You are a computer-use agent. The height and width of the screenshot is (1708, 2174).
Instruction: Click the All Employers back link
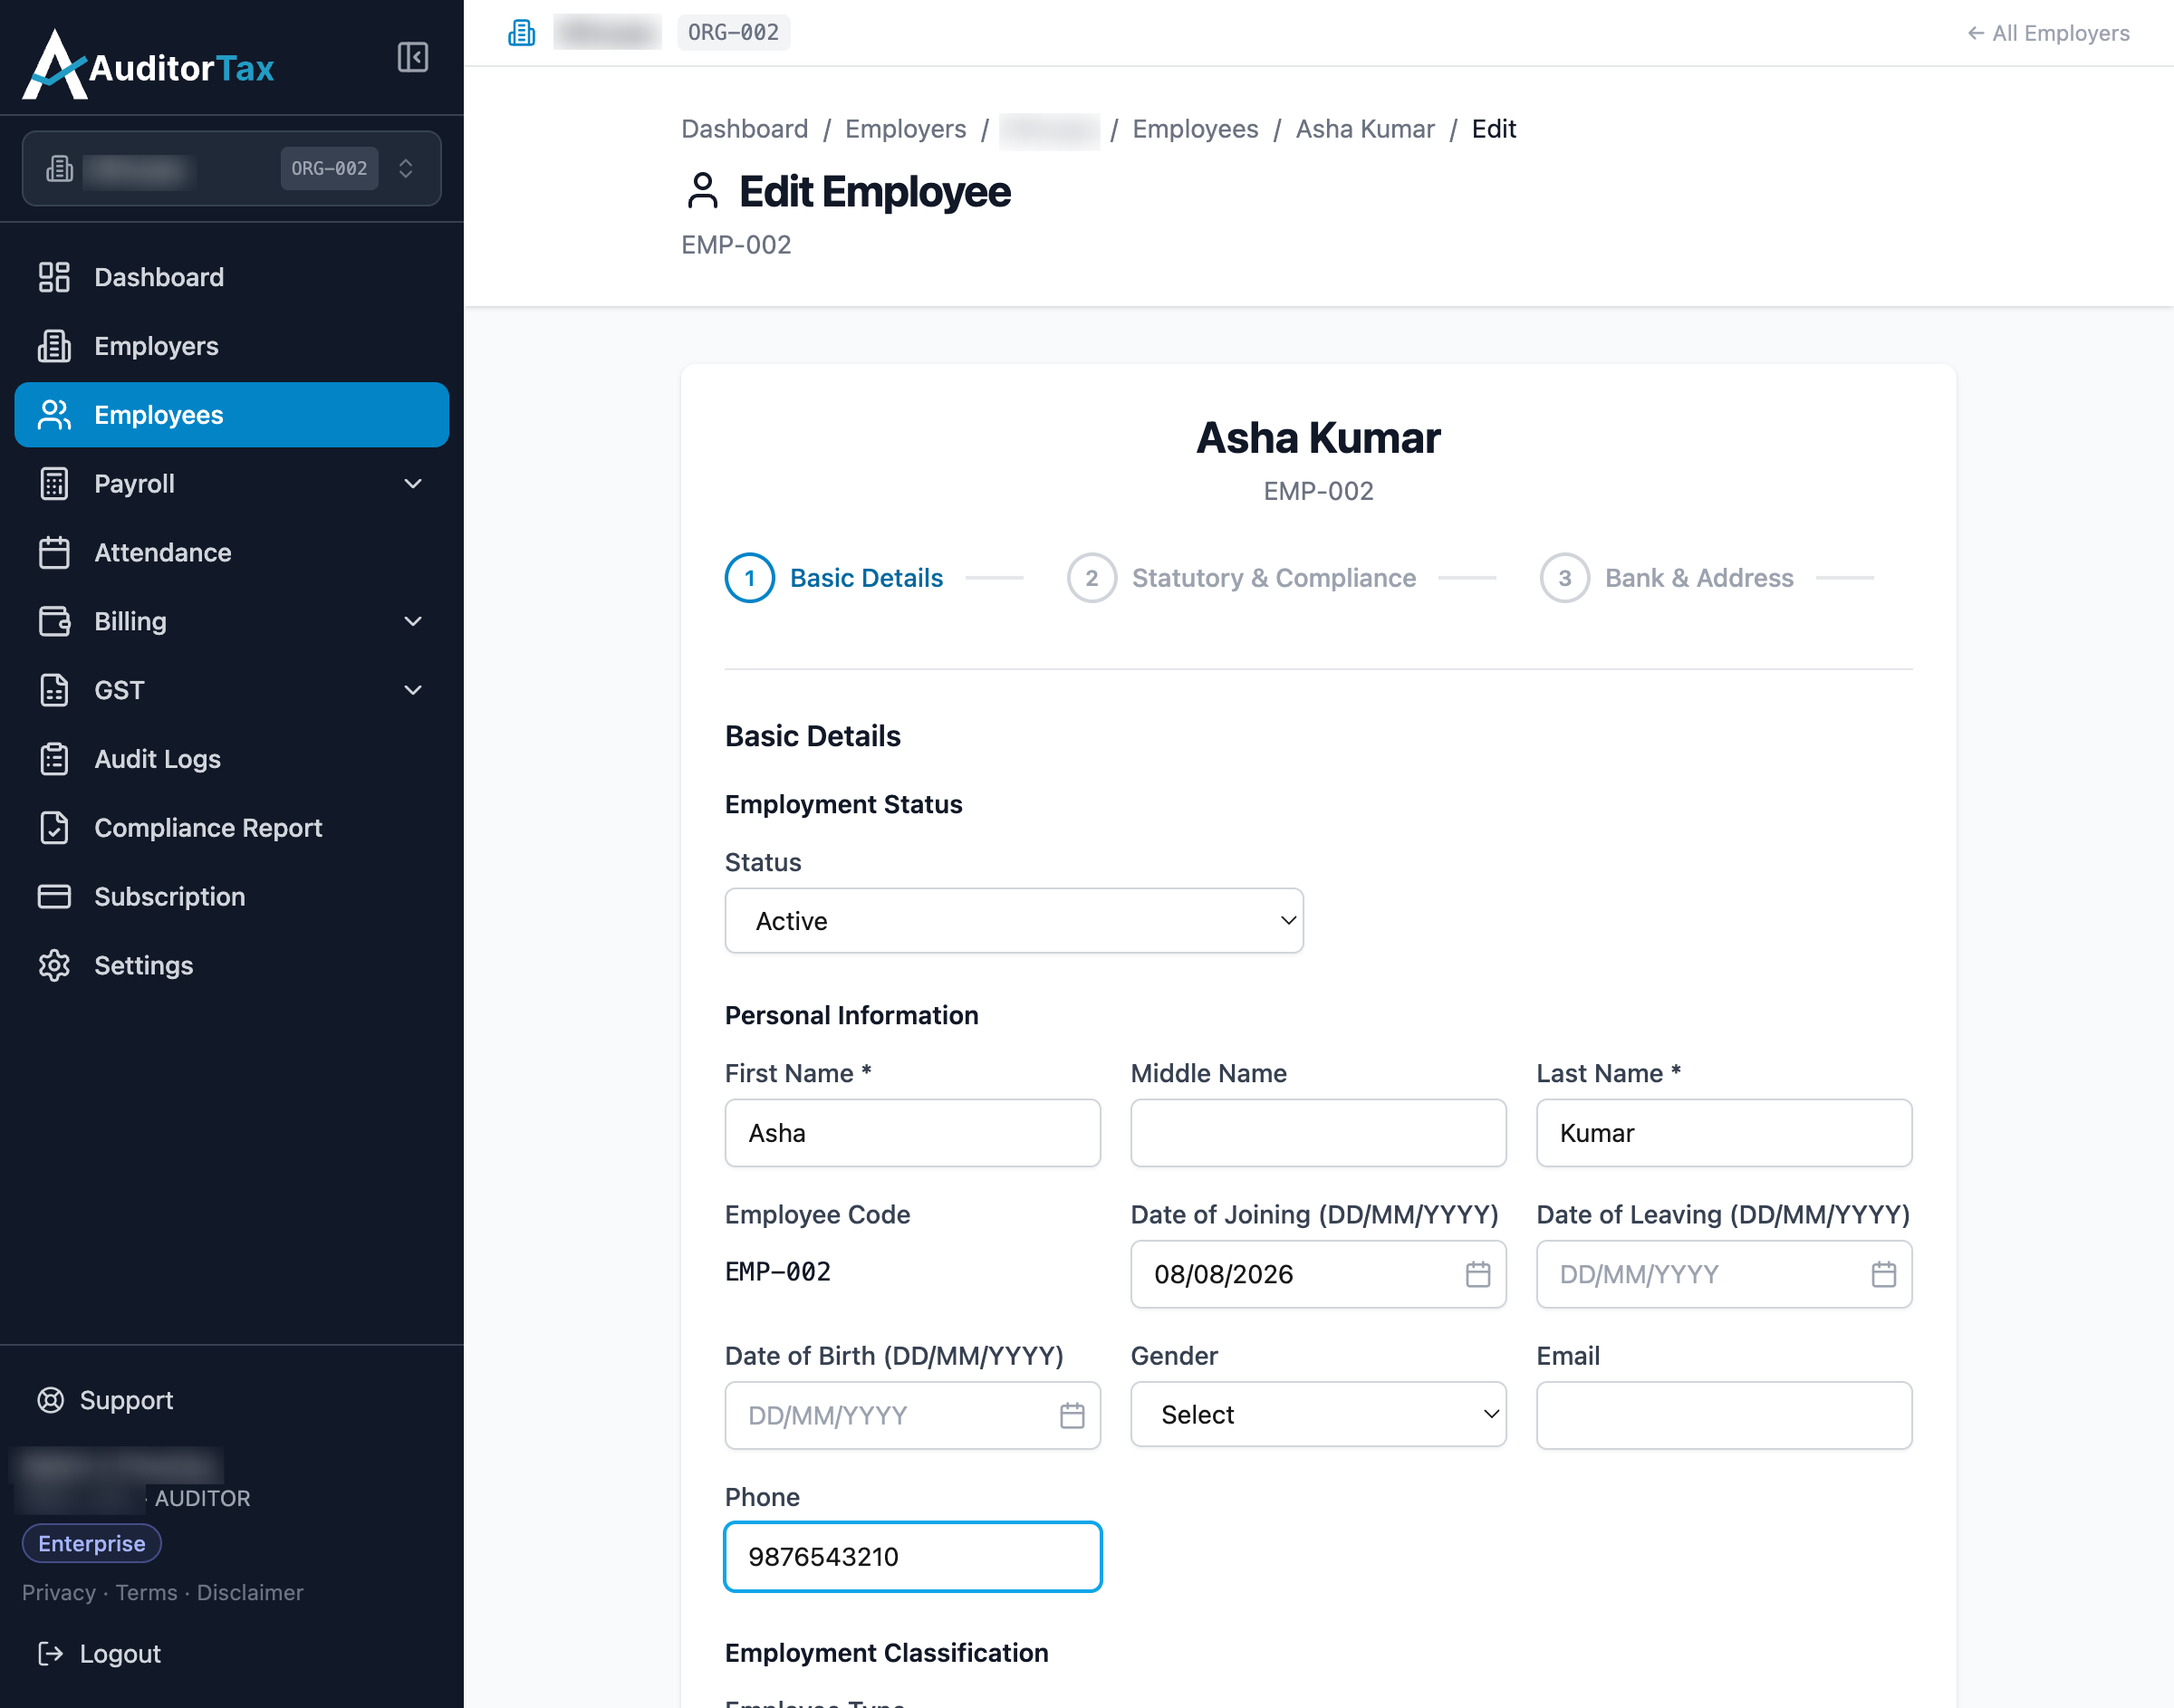coord(2048,33)
